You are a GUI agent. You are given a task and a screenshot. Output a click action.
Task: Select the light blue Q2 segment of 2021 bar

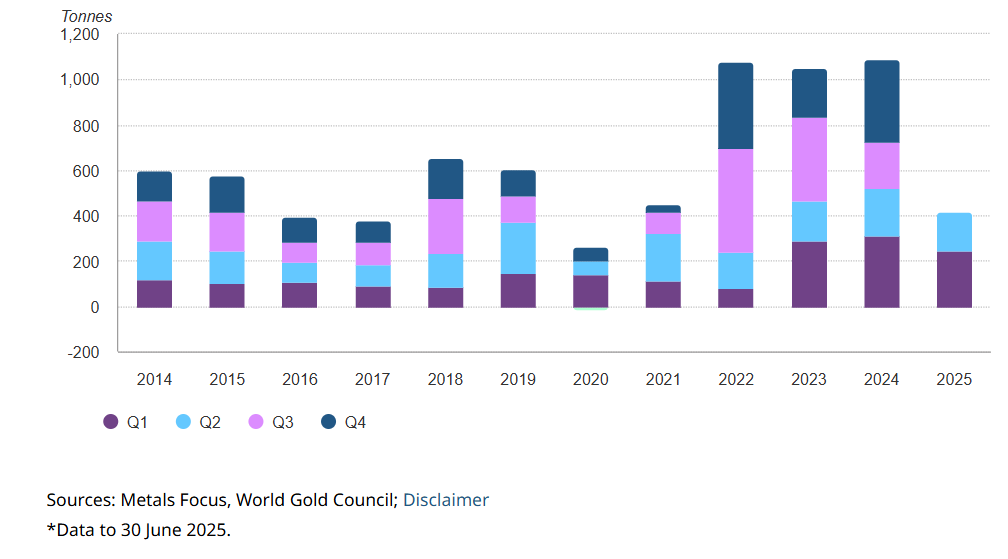point(663,257)
